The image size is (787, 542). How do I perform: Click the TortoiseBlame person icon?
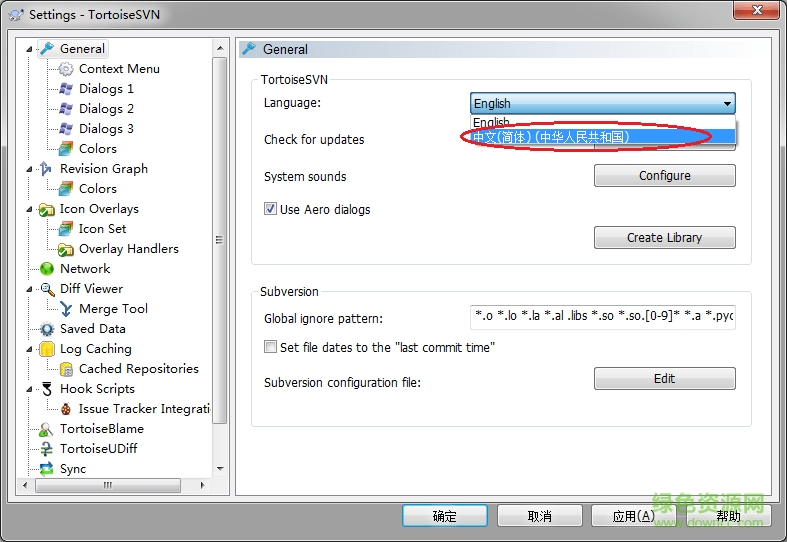46,429
